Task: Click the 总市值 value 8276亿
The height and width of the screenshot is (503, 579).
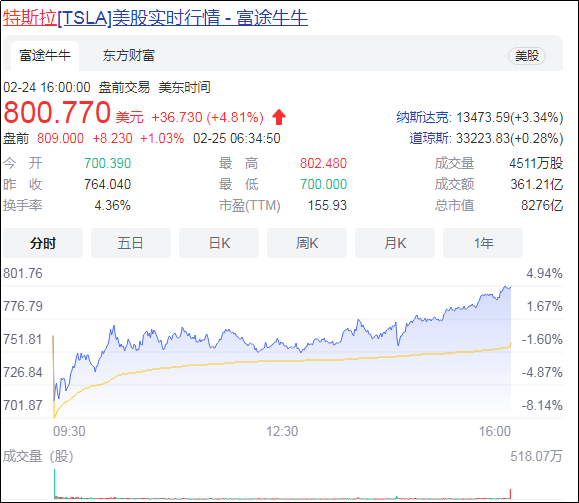Action: pyautogui.click(x=542, y=205)
